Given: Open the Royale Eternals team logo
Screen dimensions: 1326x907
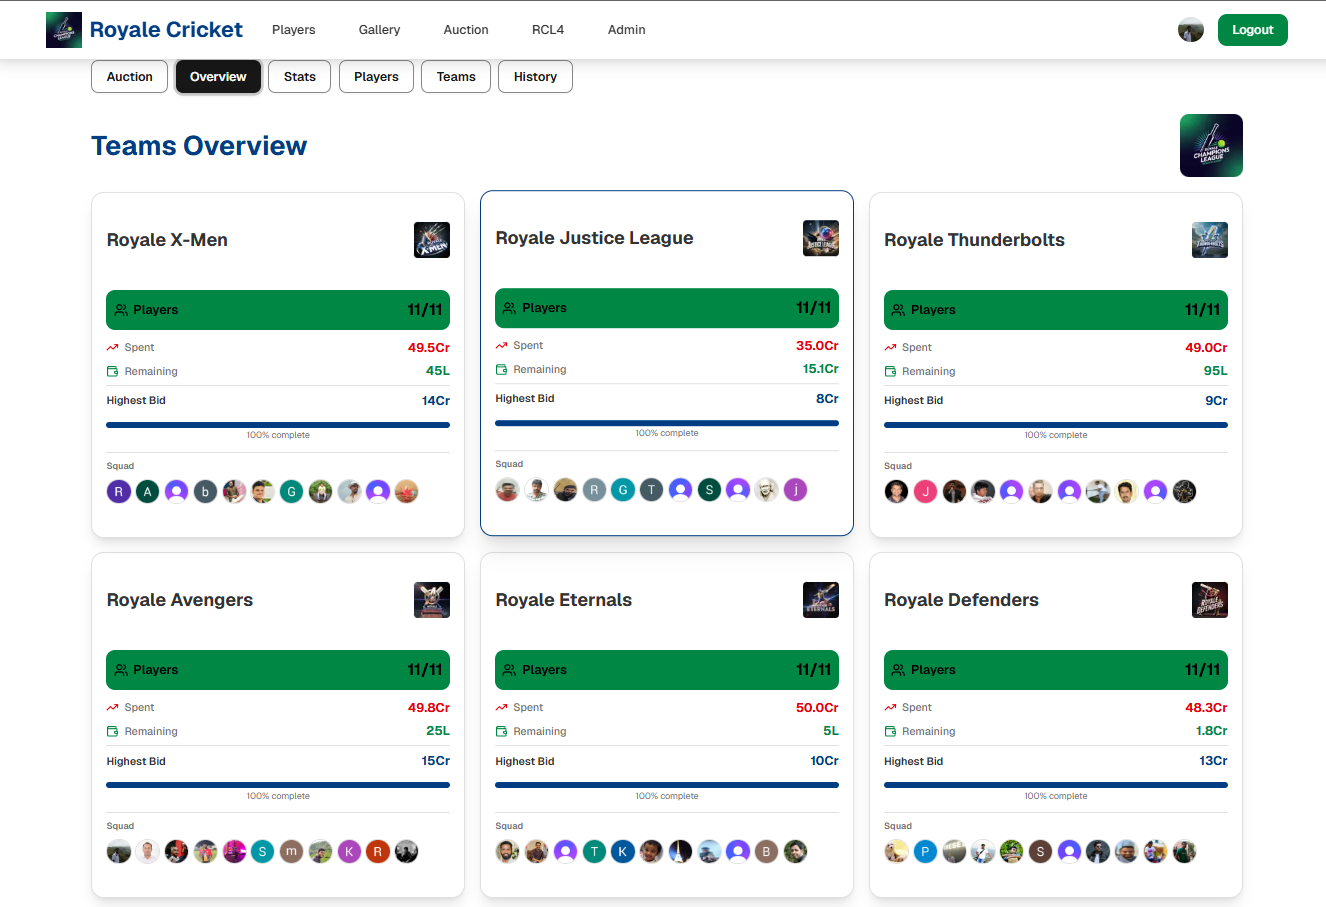Looking at the screenshot, I should coord(821,600).
